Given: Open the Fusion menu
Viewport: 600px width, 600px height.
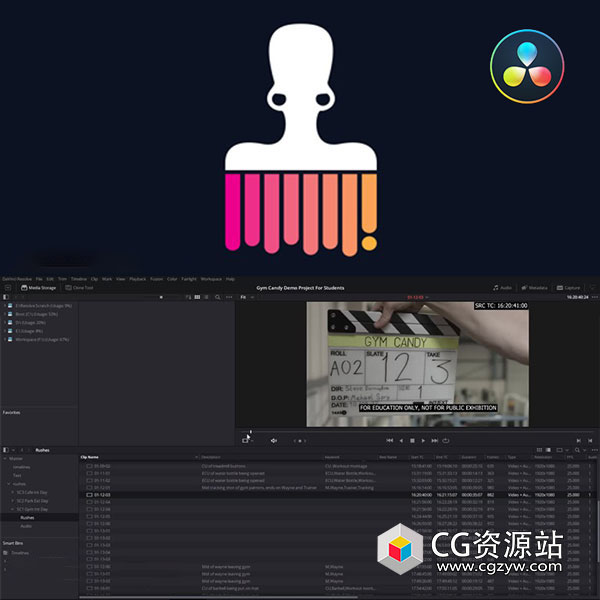Looking at the screenshot, I should 155,279.
